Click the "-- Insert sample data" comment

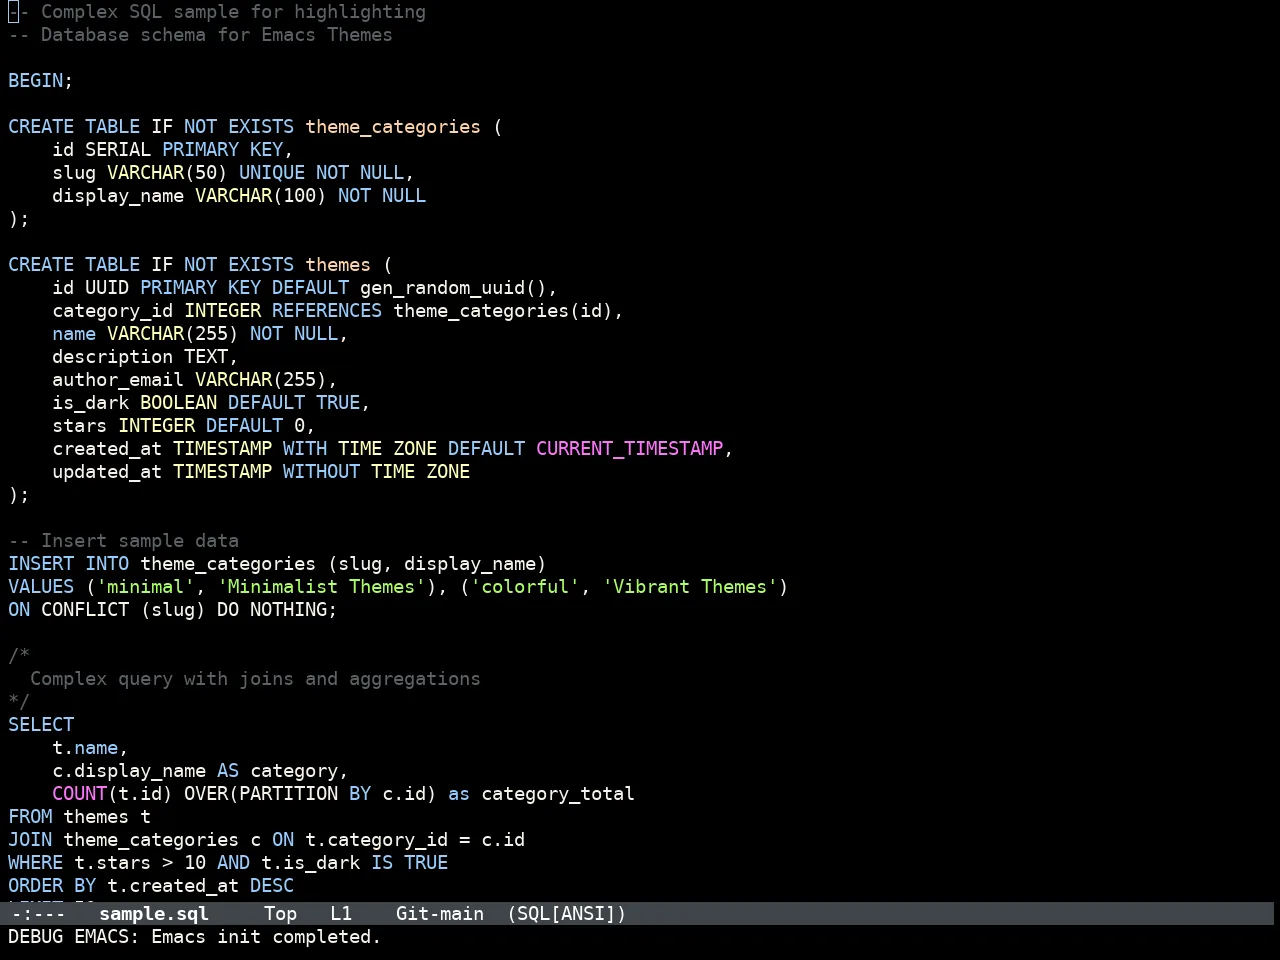point(123,541)
